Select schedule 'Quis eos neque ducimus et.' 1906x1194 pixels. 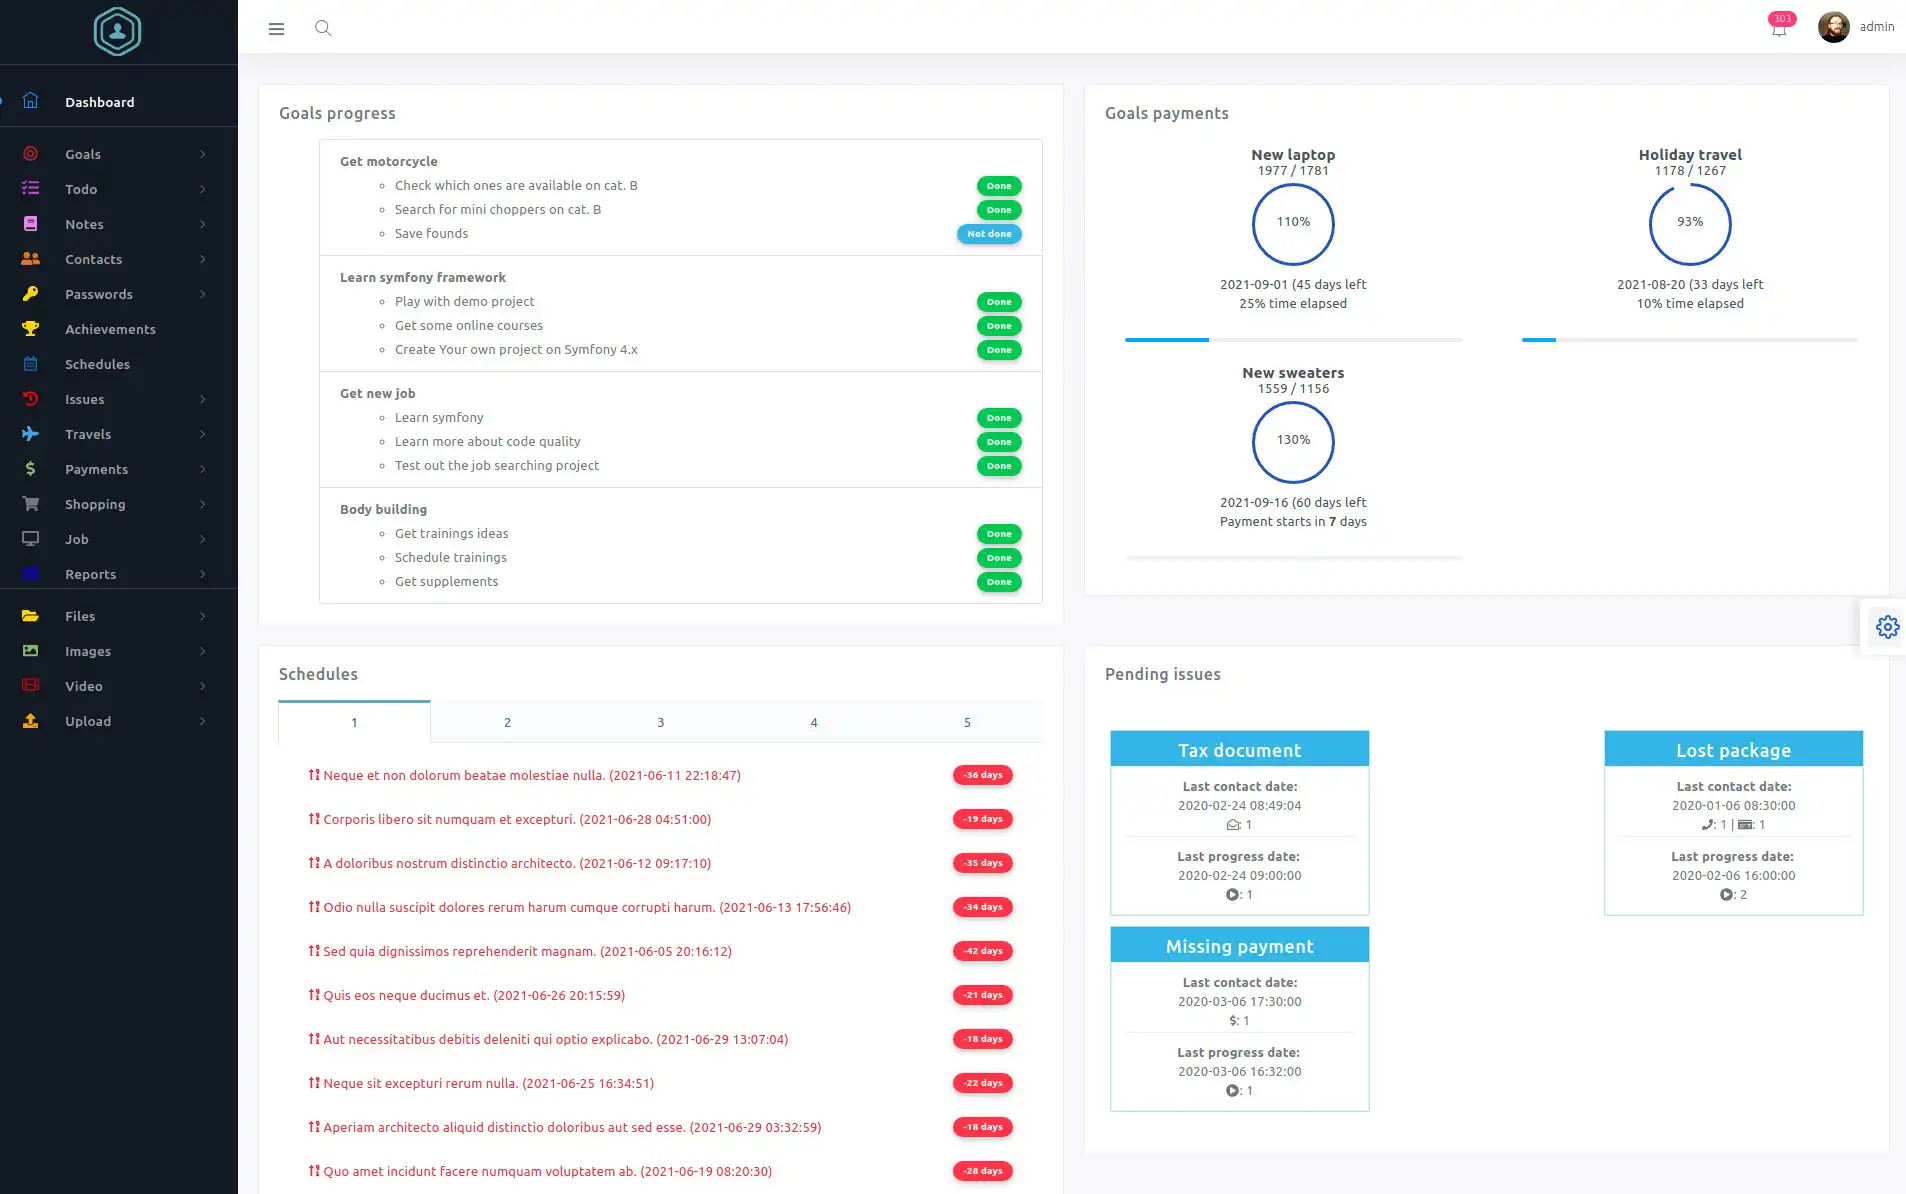(x=474, y=995)
